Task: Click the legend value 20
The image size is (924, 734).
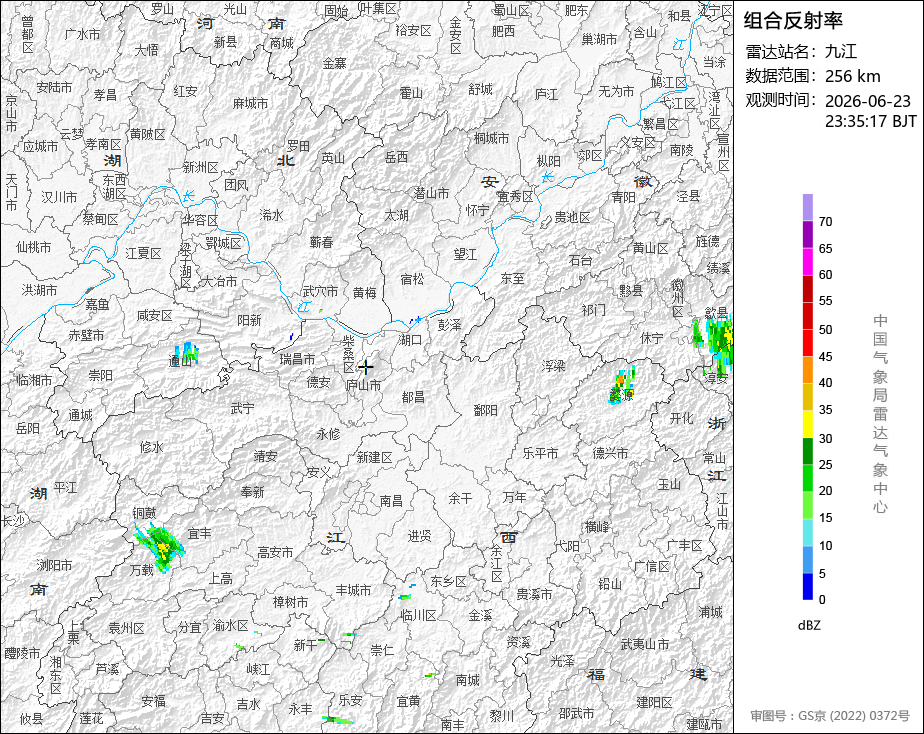Action: [x=825, y=491]
